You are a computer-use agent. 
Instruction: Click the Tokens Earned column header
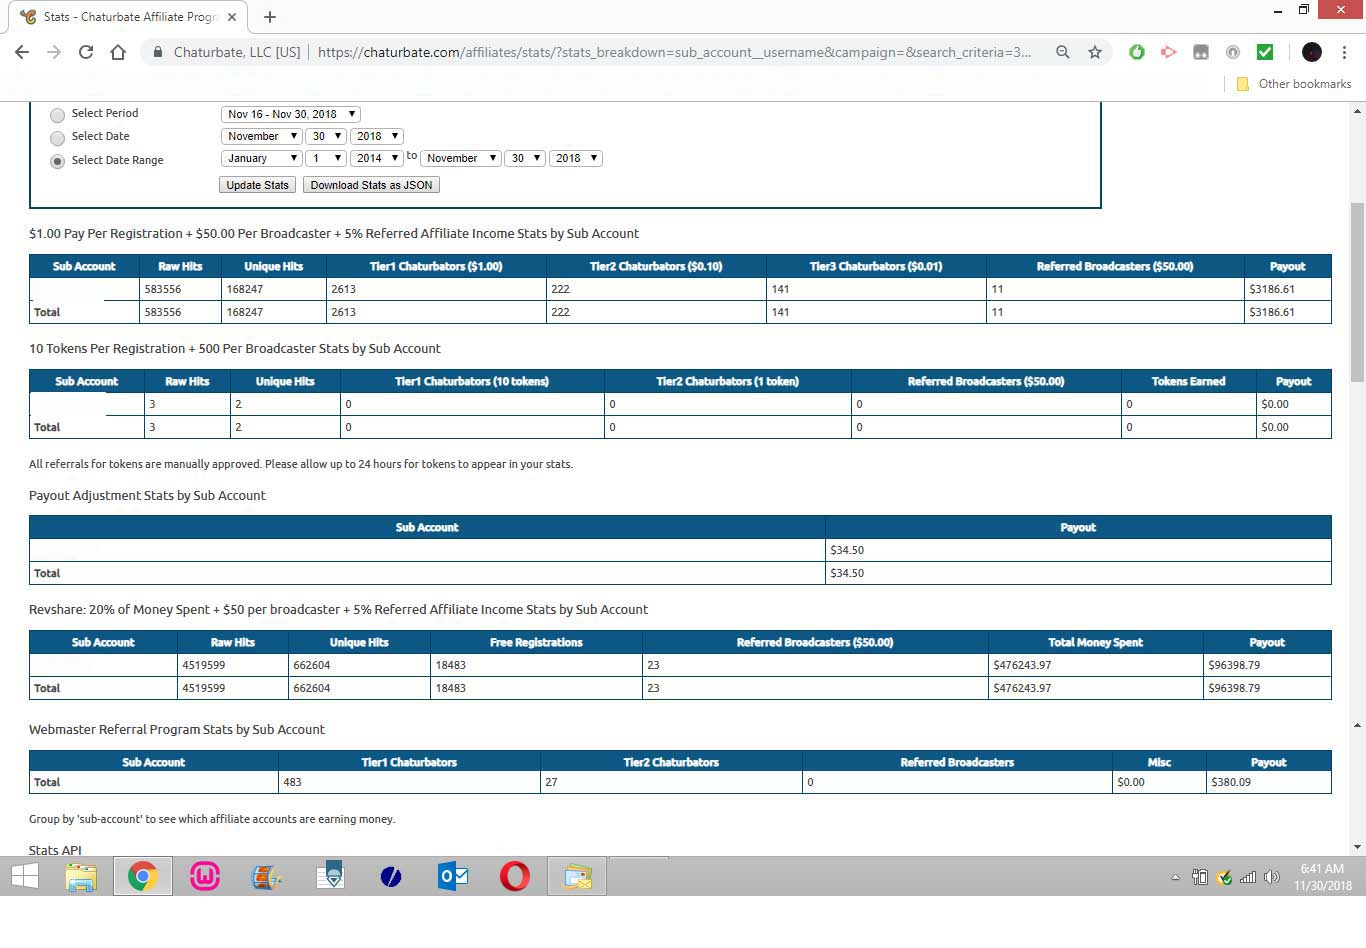[x=1188, y=381]
